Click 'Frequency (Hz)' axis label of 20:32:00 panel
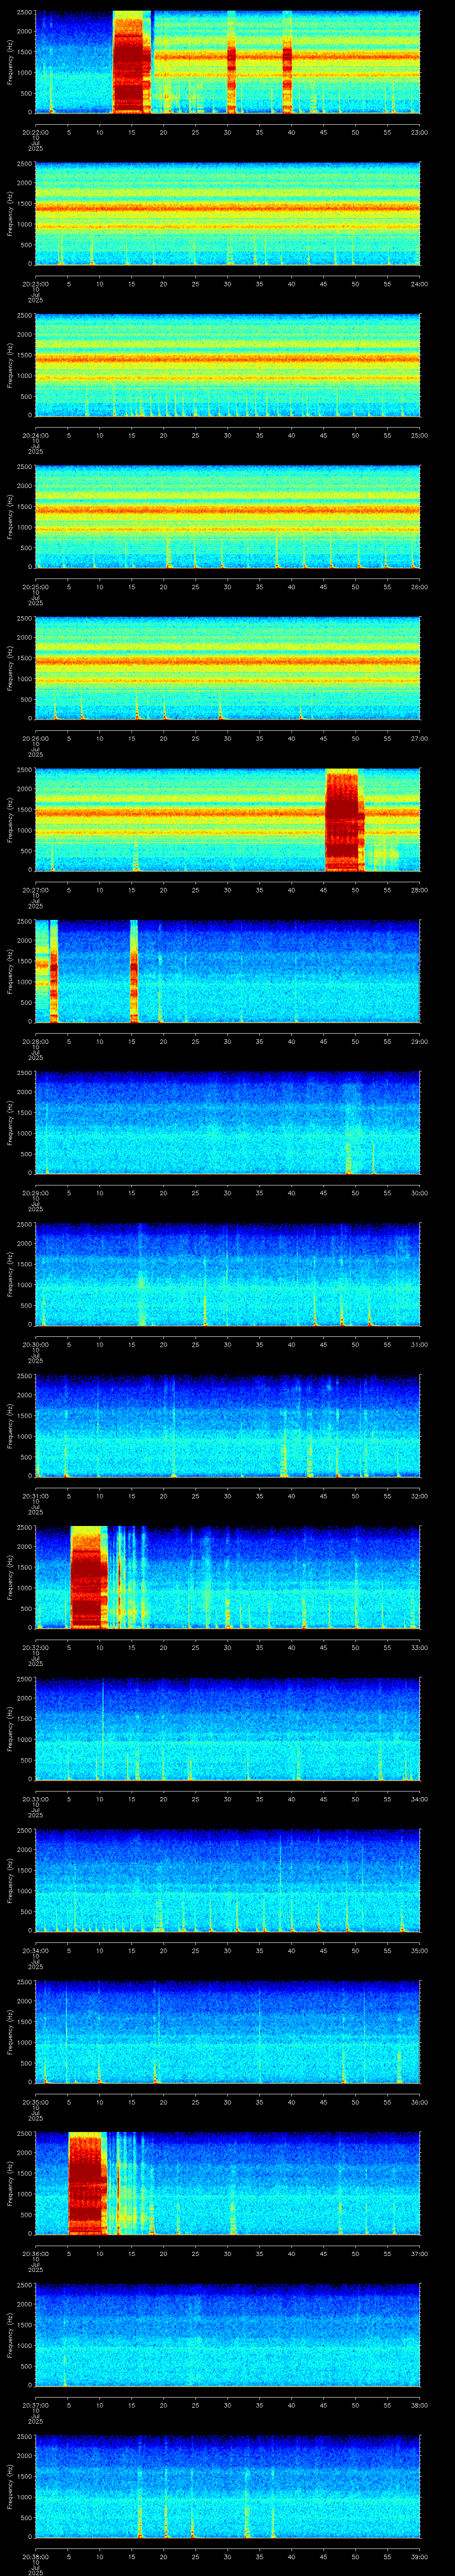455x2576 pixels. pos(10,1577)
